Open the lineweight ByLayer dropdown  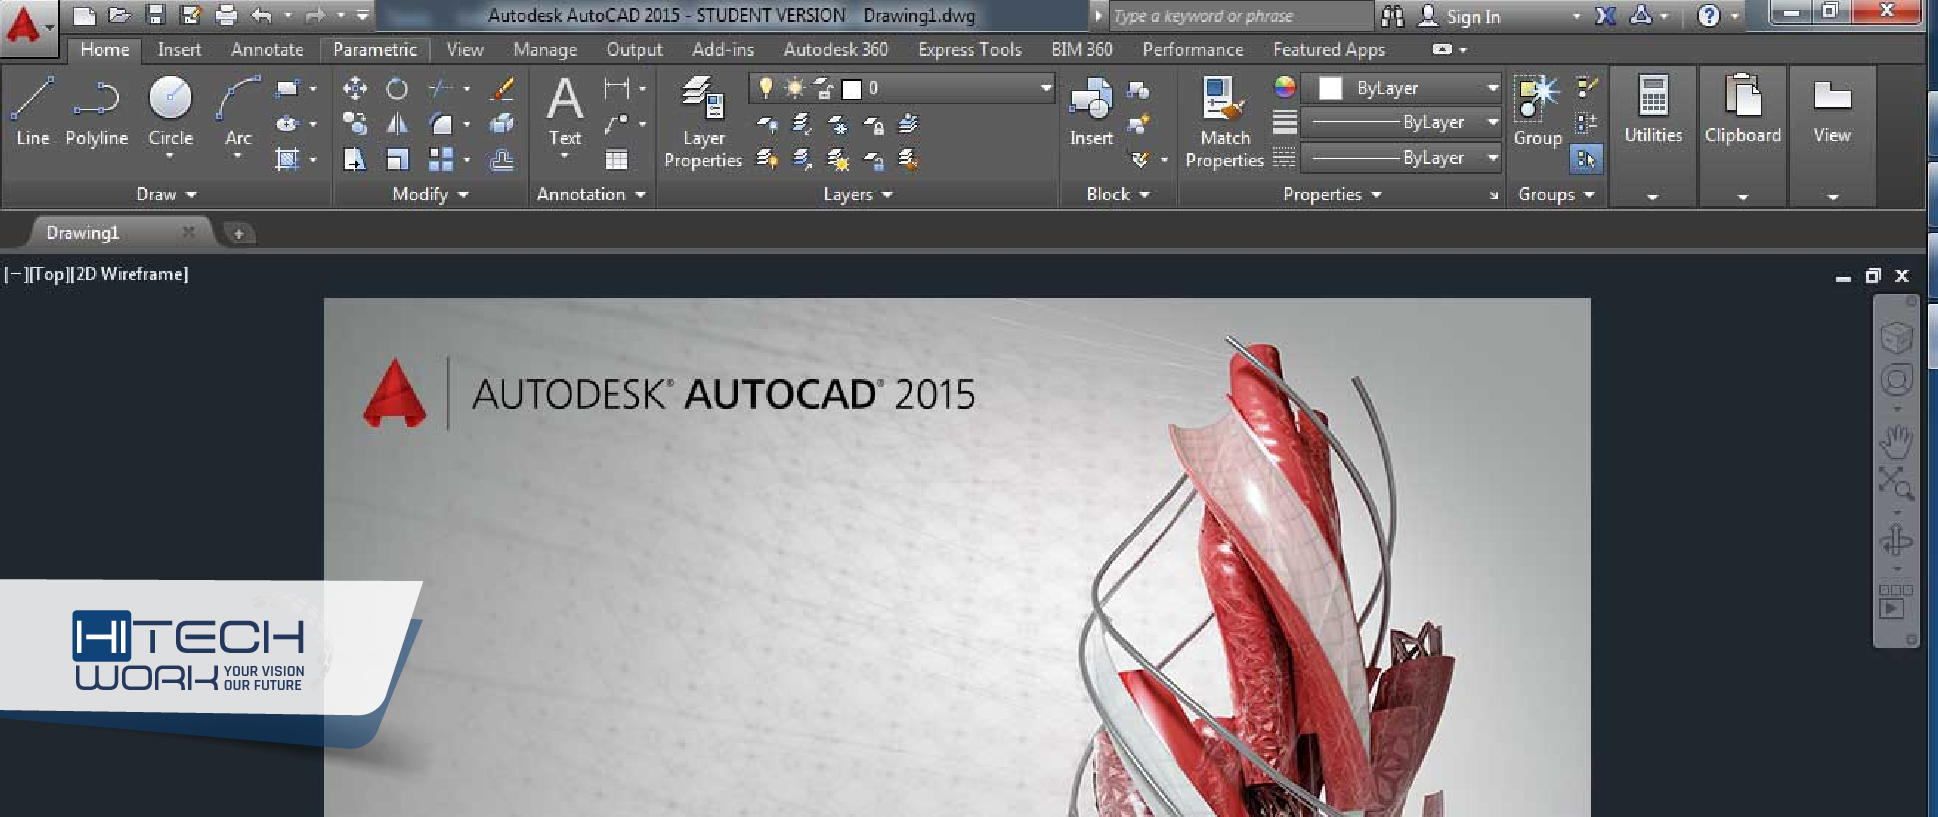coord(1493,122)
